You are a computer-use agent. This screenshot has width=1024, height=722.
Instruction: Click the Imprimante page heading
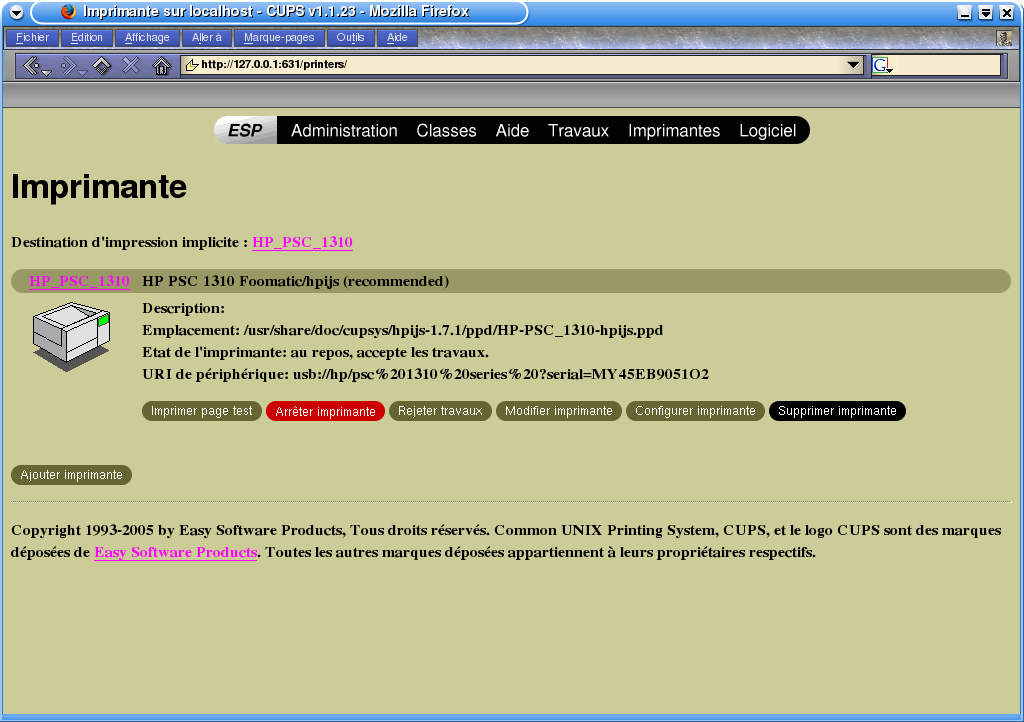(99, 187)
